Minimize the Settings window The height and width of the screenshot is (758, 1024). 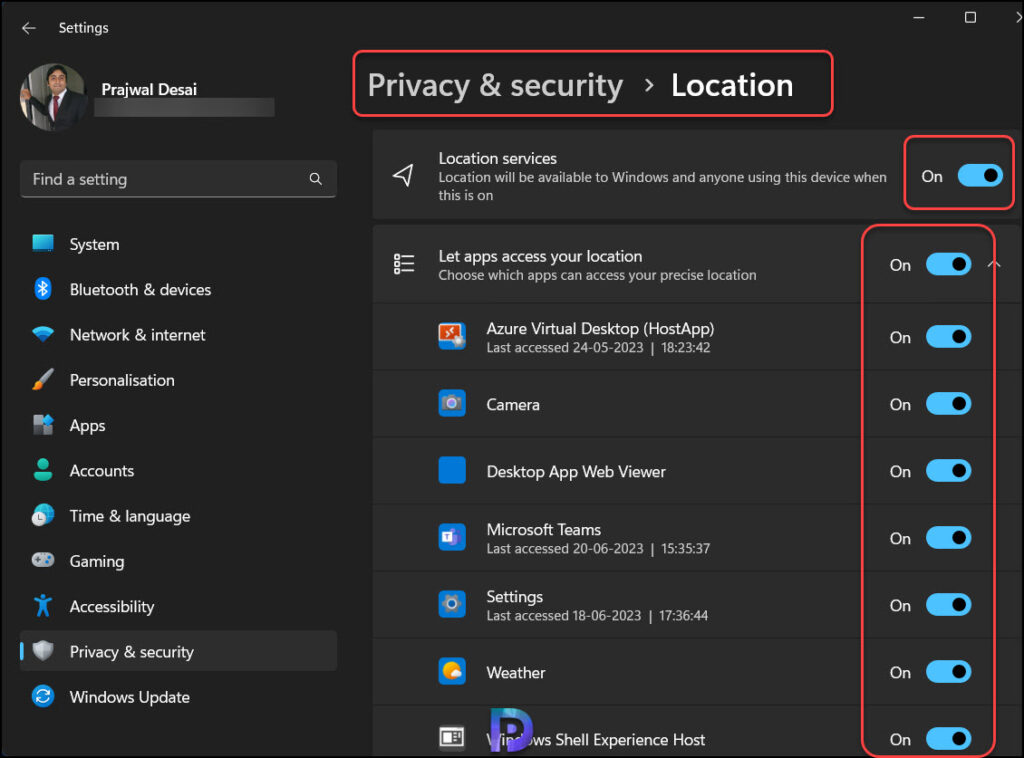[919, 18]
